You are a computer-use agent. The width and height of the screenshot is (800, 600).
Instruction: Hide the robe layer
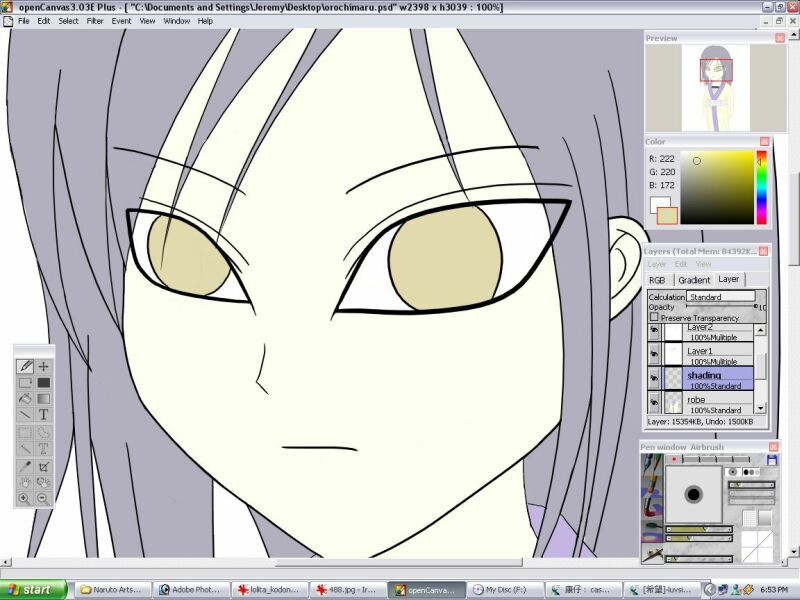[x=654, y=403]
